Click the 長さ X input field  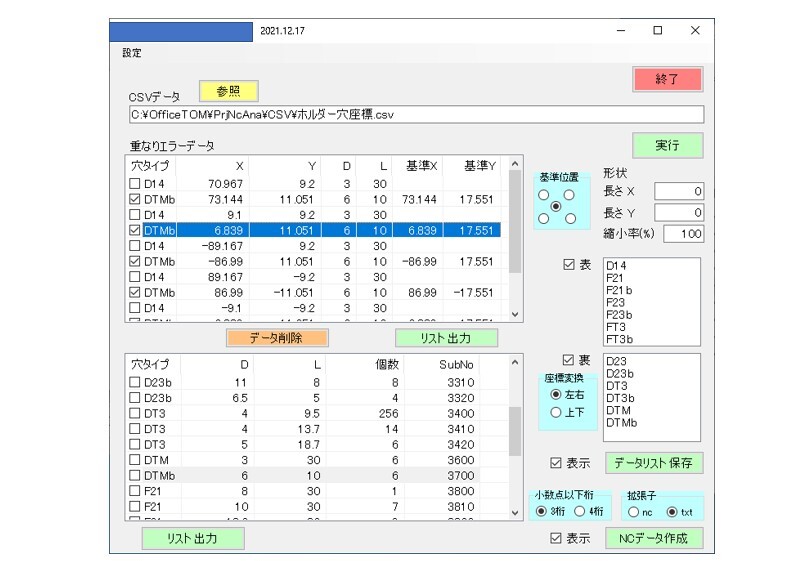click(x=679, y=191)
